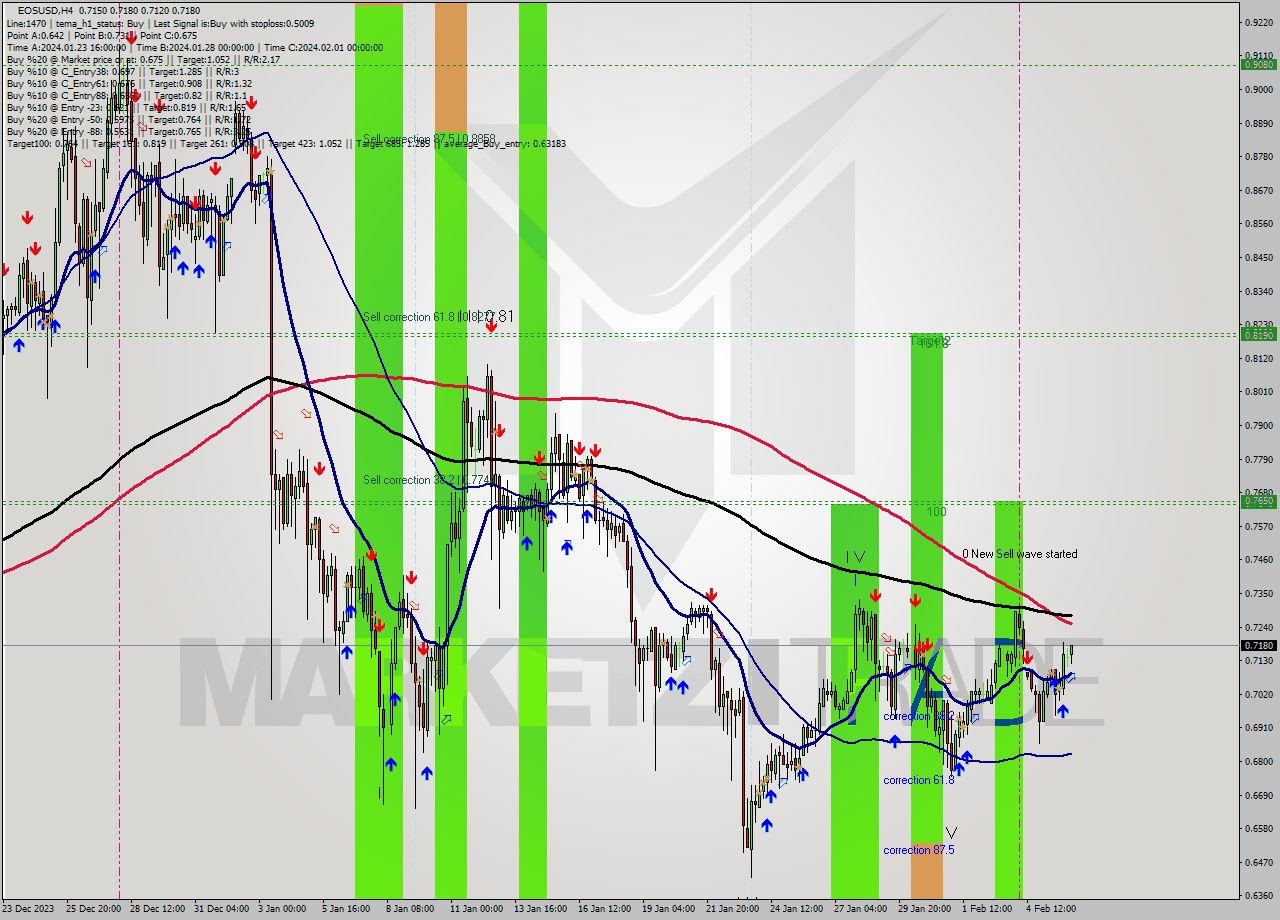The height and width of the screenshot is (920, 1280).
Task: Select the '31 Dec 04:00' time label
Action: coord(223,909)
